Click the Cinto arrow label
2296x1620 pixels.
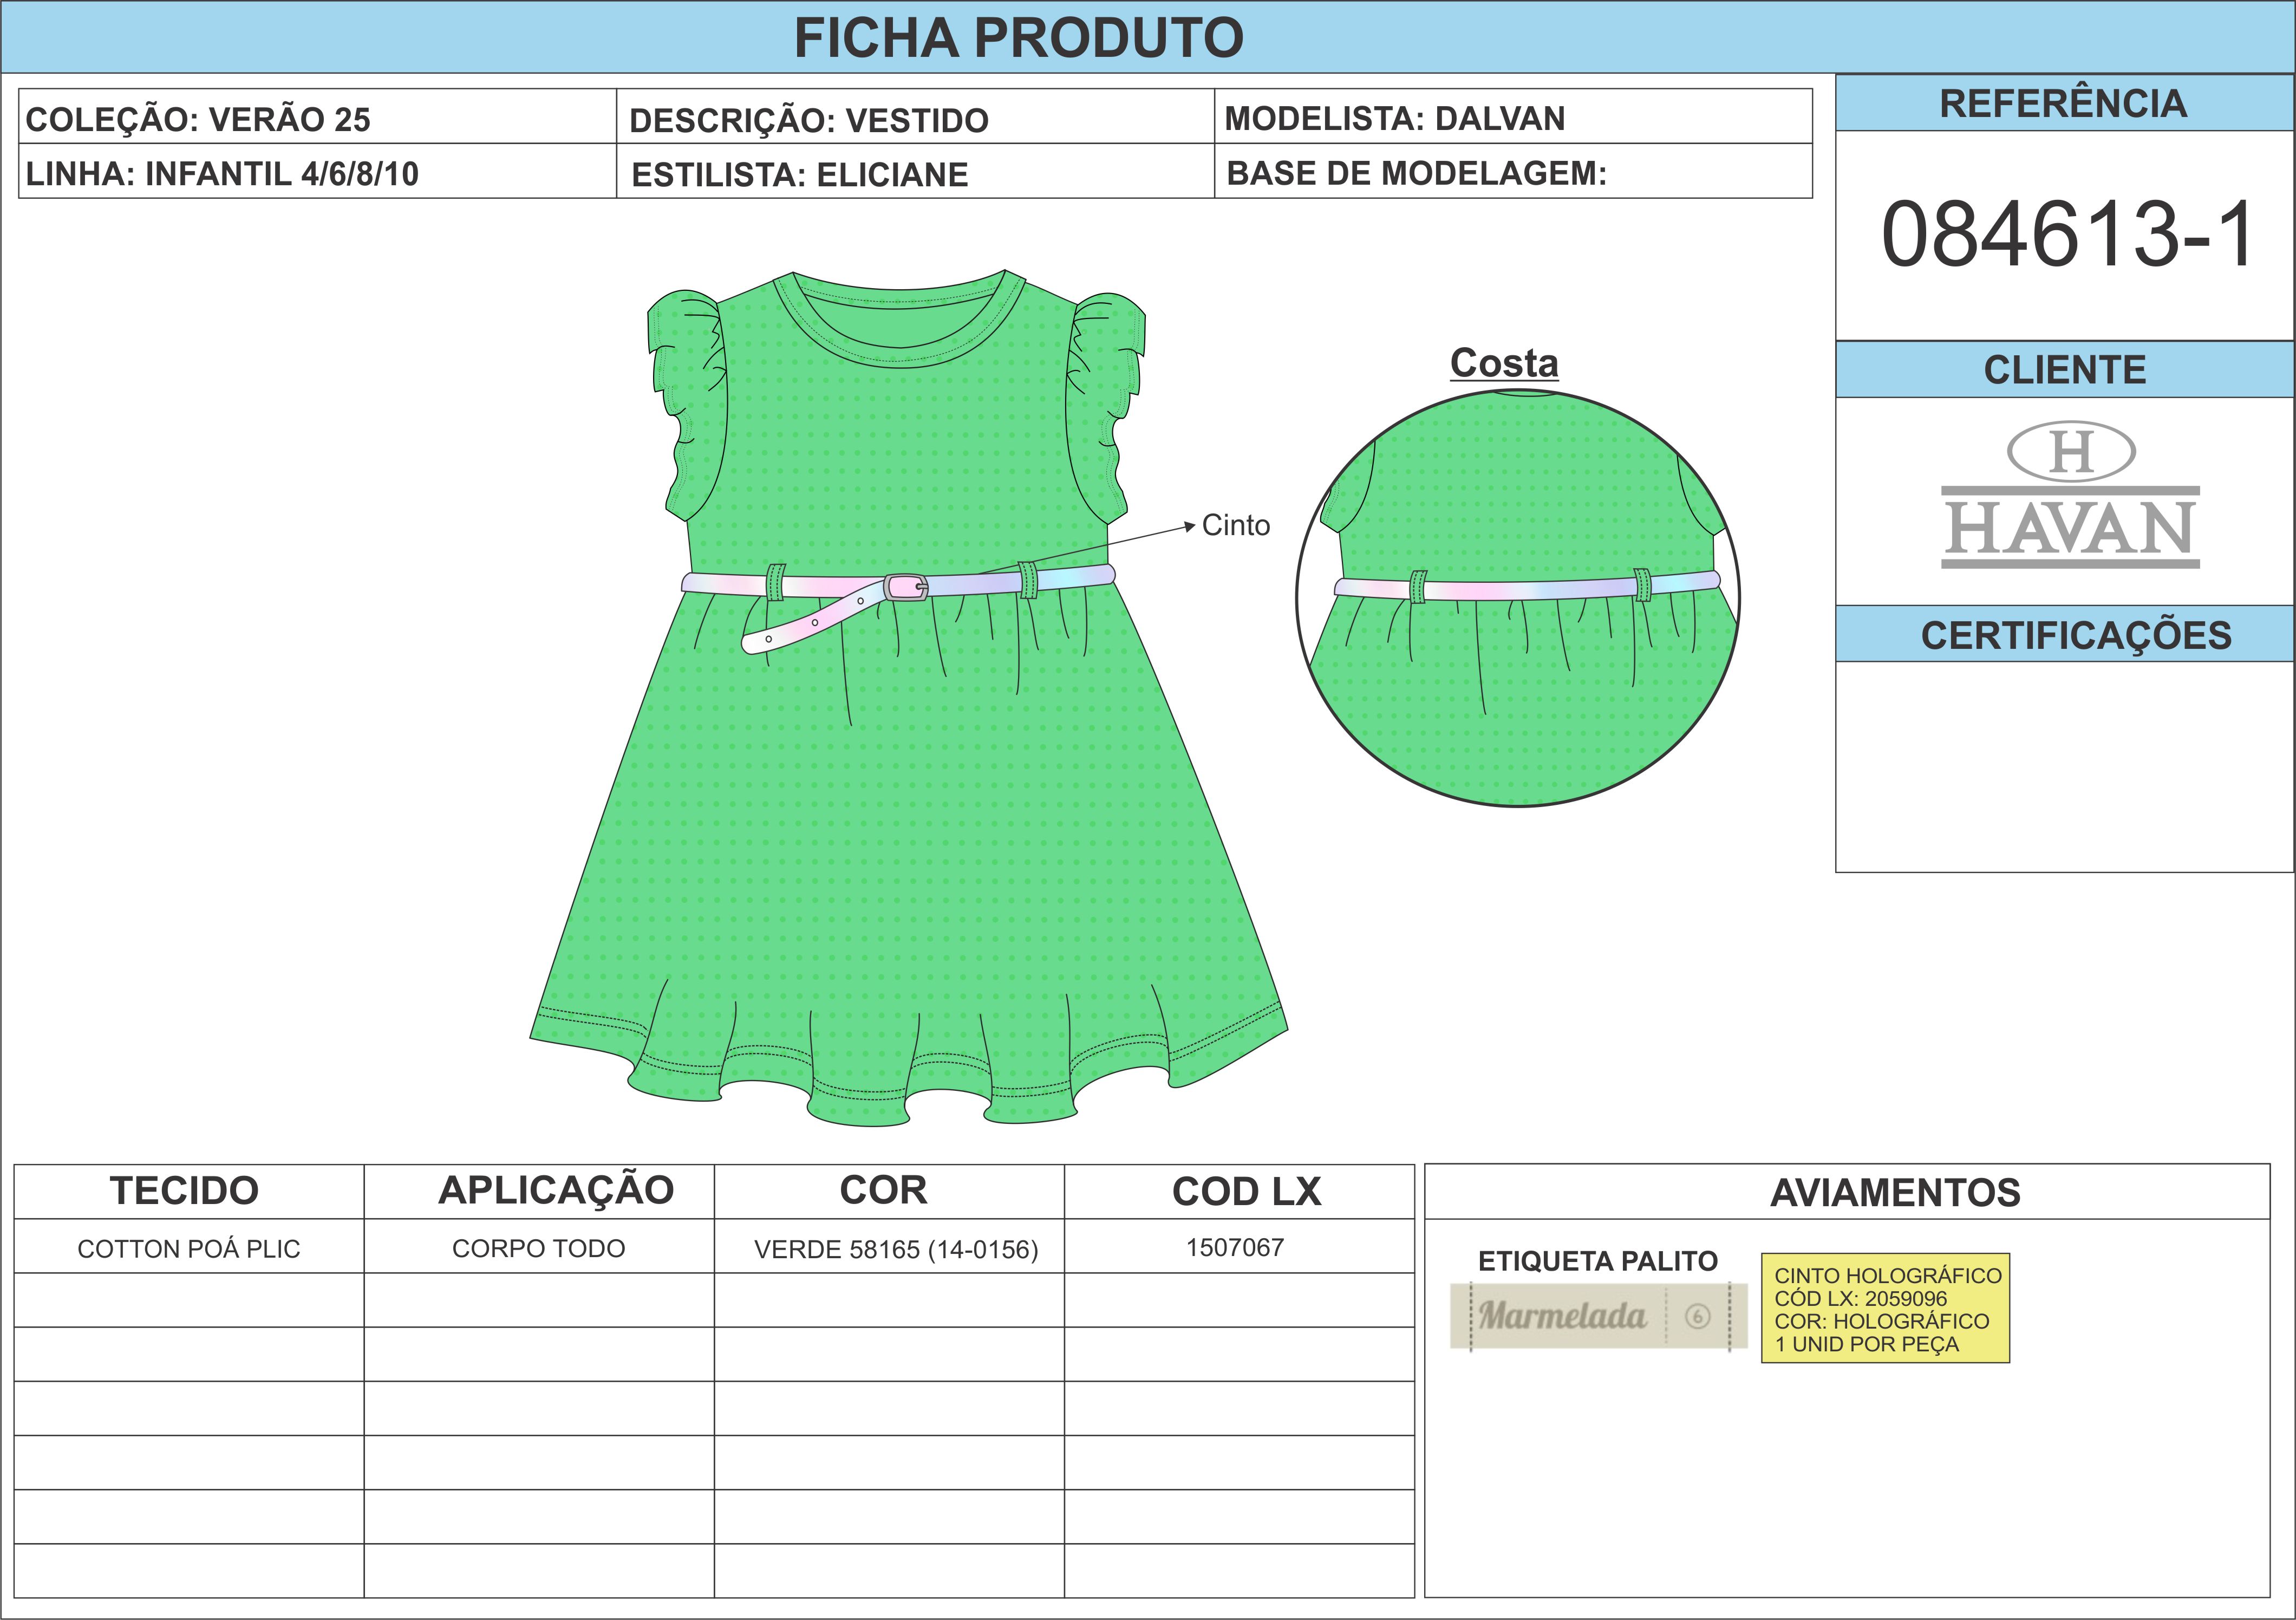1235,525
